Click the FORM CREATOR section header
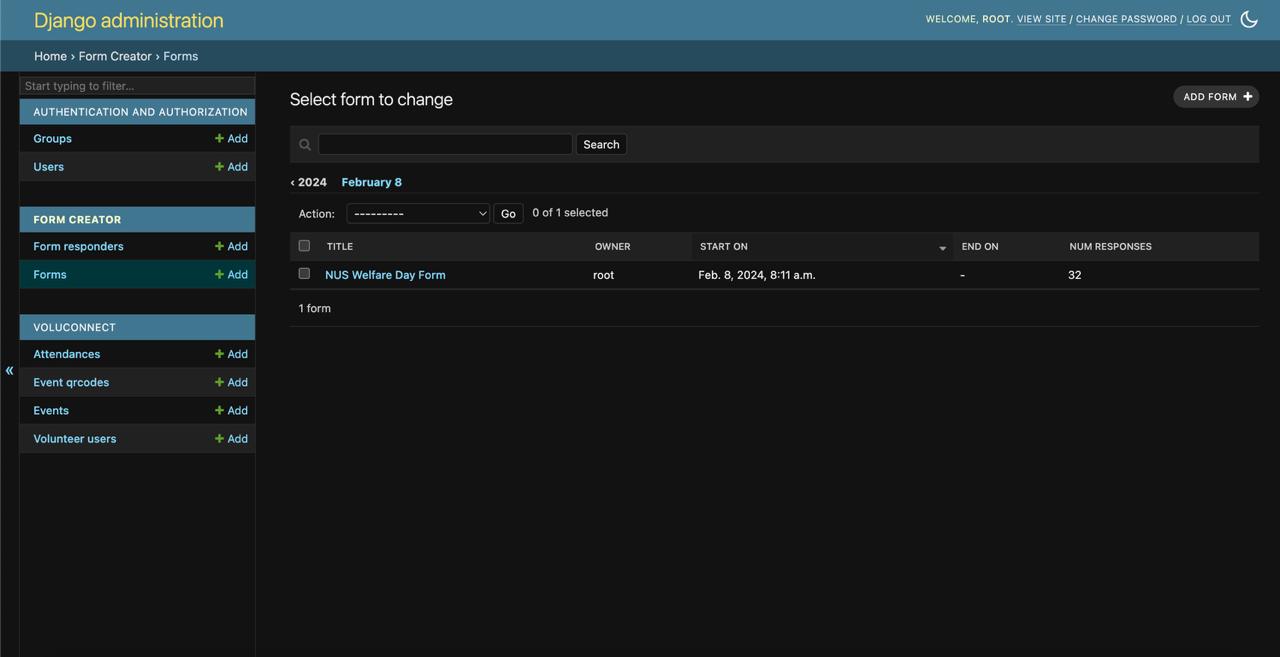Image resolution: width=1280 pixels, height=657 pixels. click(77, 220)
